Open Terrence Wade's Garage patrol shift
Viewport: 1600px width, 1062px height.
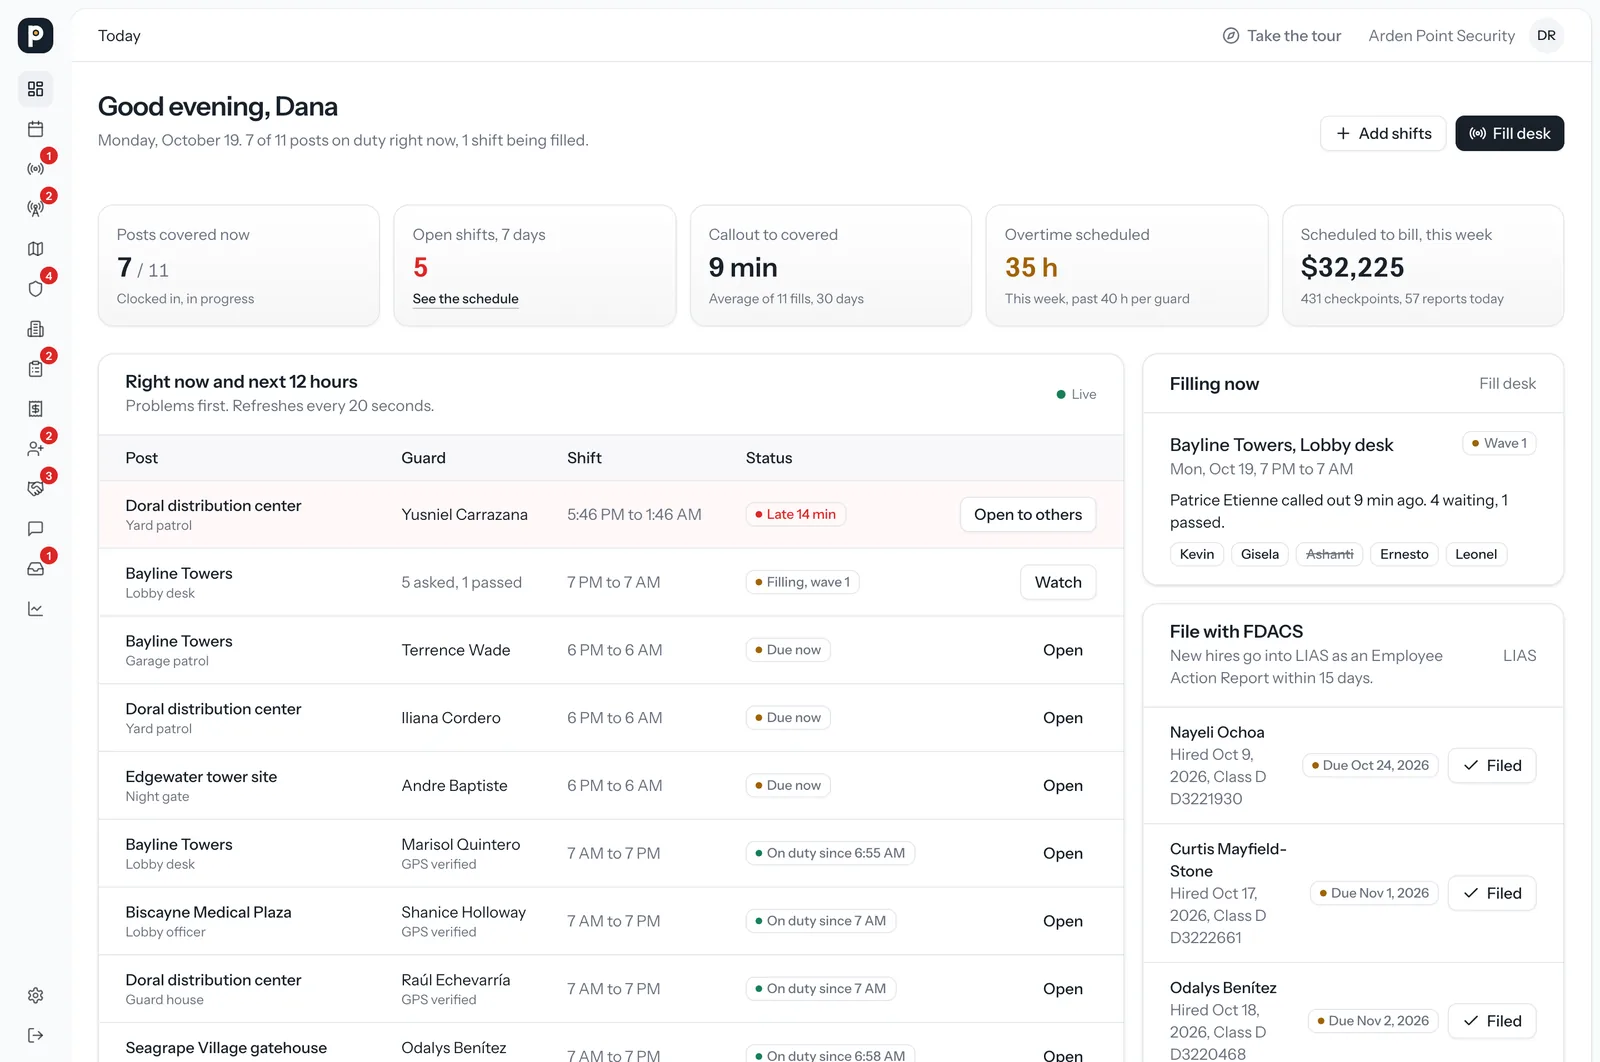(x=1062, y=650)
